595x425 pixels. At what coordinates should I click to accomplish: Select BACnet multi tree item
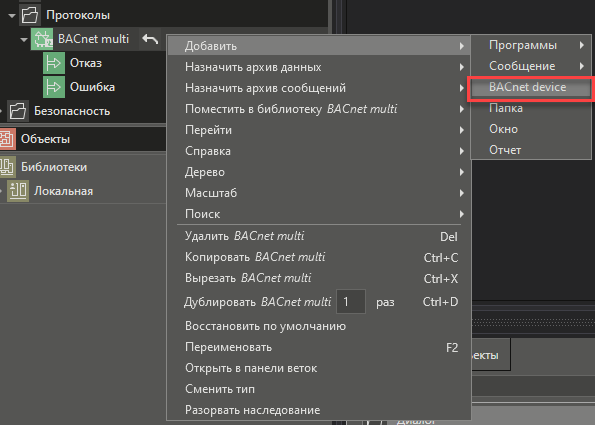[93, 39]
